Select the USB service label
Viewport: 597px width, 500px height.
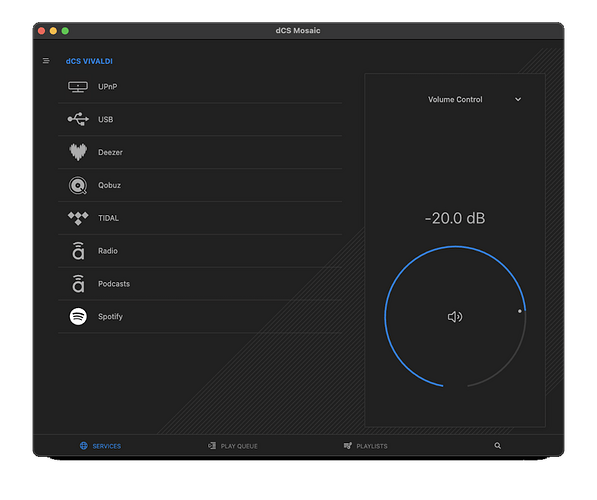pyautogui.click(x=105, y=120)
